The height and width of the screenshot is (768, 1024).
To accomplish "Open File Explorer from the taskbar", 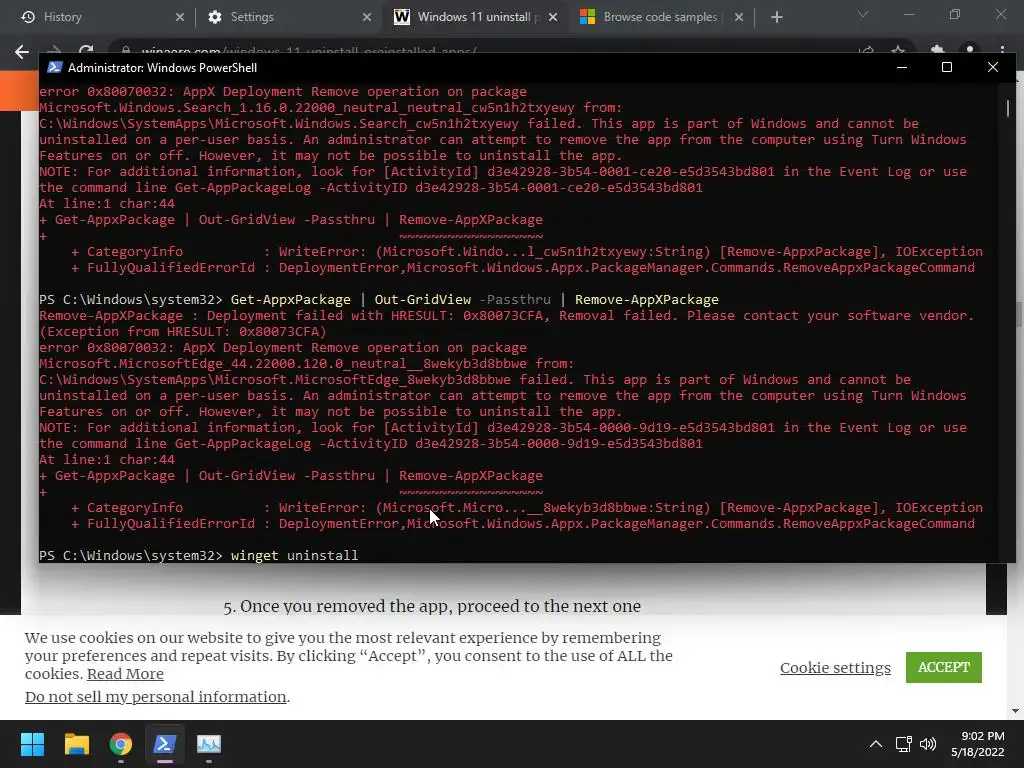I will [76, 744].
